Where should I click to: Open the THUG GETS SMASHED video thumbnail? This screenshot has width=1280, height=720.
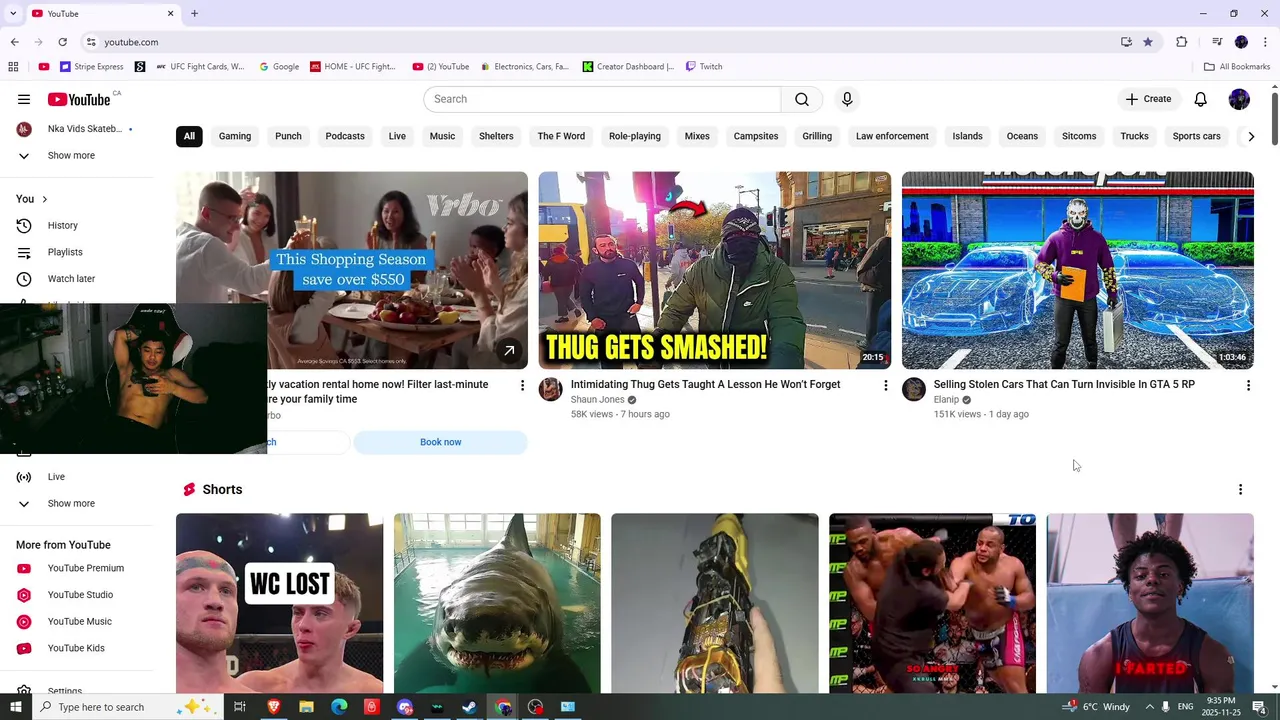pos(715,270)
